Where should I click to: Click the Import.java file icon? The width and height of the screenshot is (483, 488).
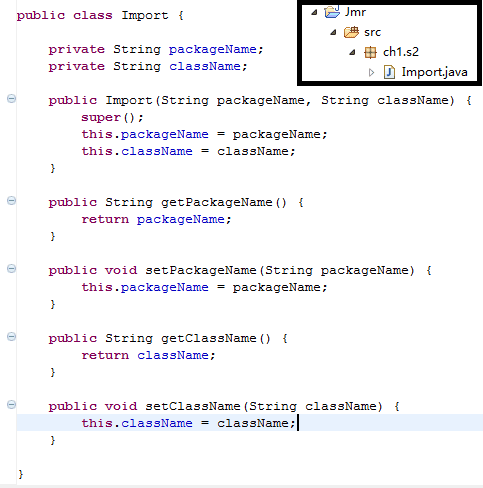click(389, 72)
